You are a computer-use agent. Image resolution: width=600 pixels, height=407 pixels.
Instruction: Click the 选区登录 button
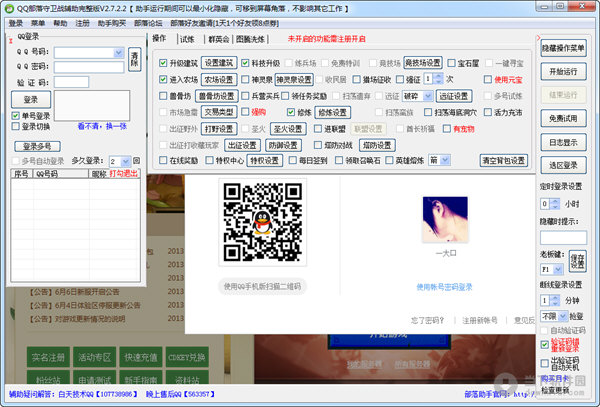pyautogui.click(x=563, y=165)
